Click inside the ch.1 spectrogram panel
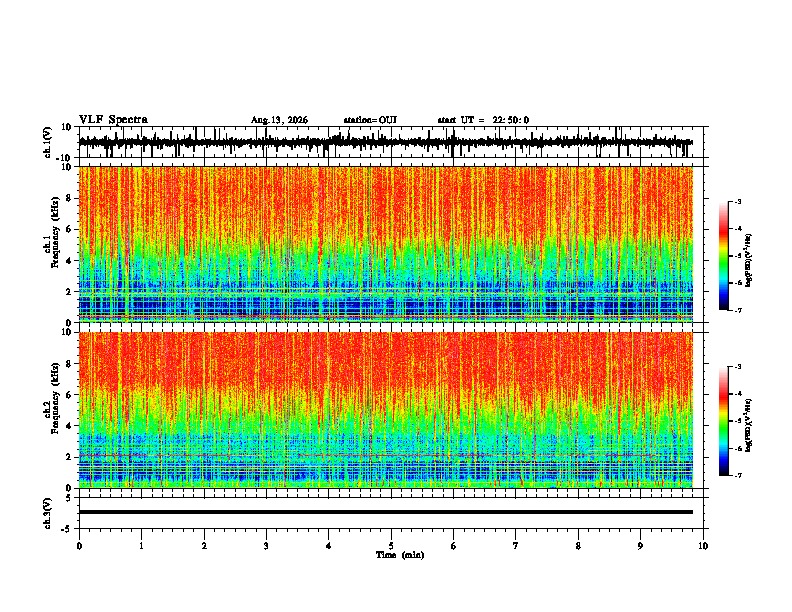The height and width of the screenshot is (612, 792). pos(385,244)
